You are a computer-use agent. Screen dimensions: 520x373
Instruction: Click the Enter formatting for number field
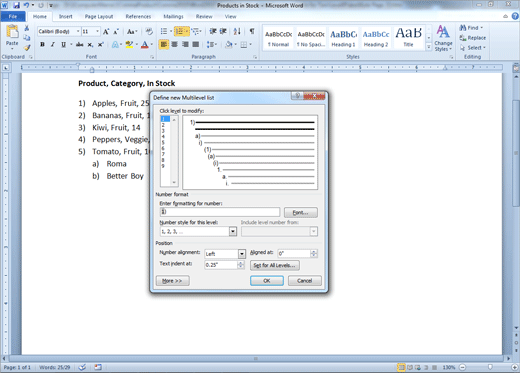(x=220, y=212)
